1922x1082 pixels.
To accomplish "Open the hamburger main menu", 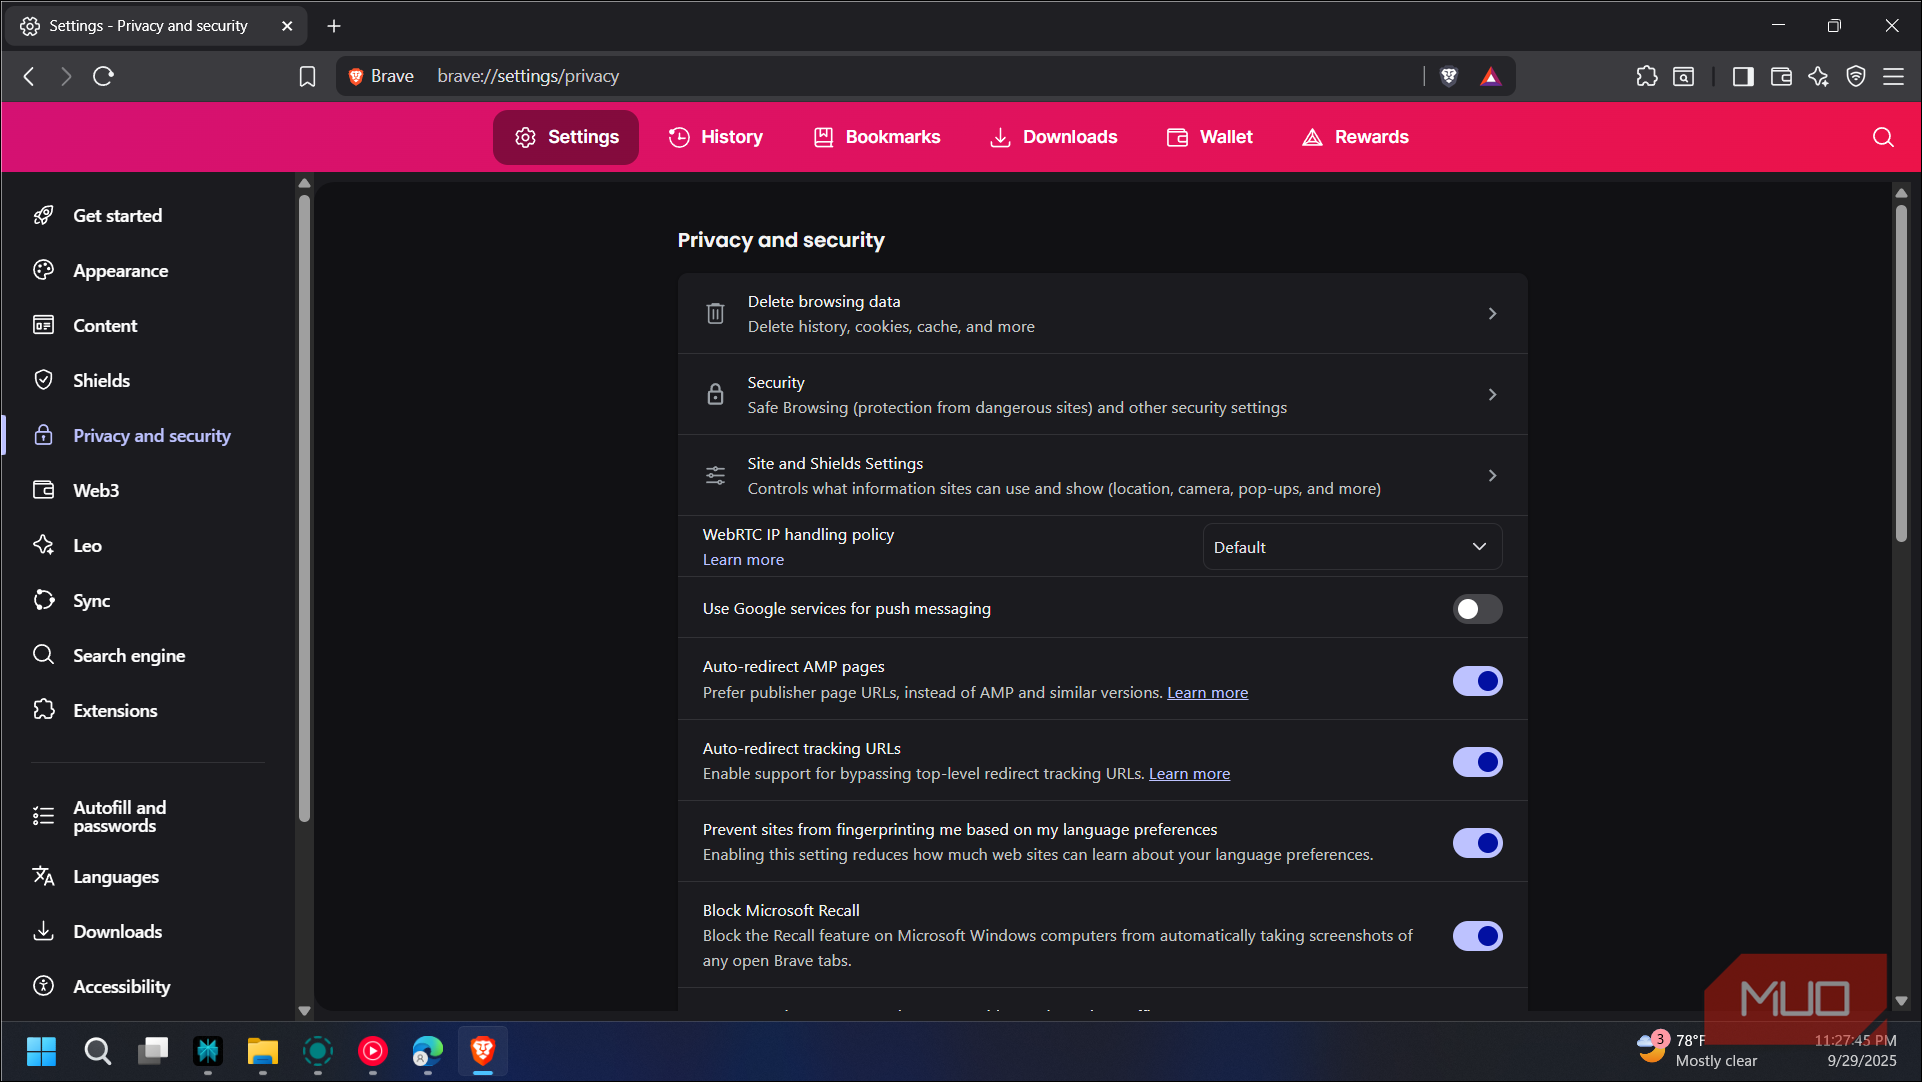I will click(x=1893, y=76).
